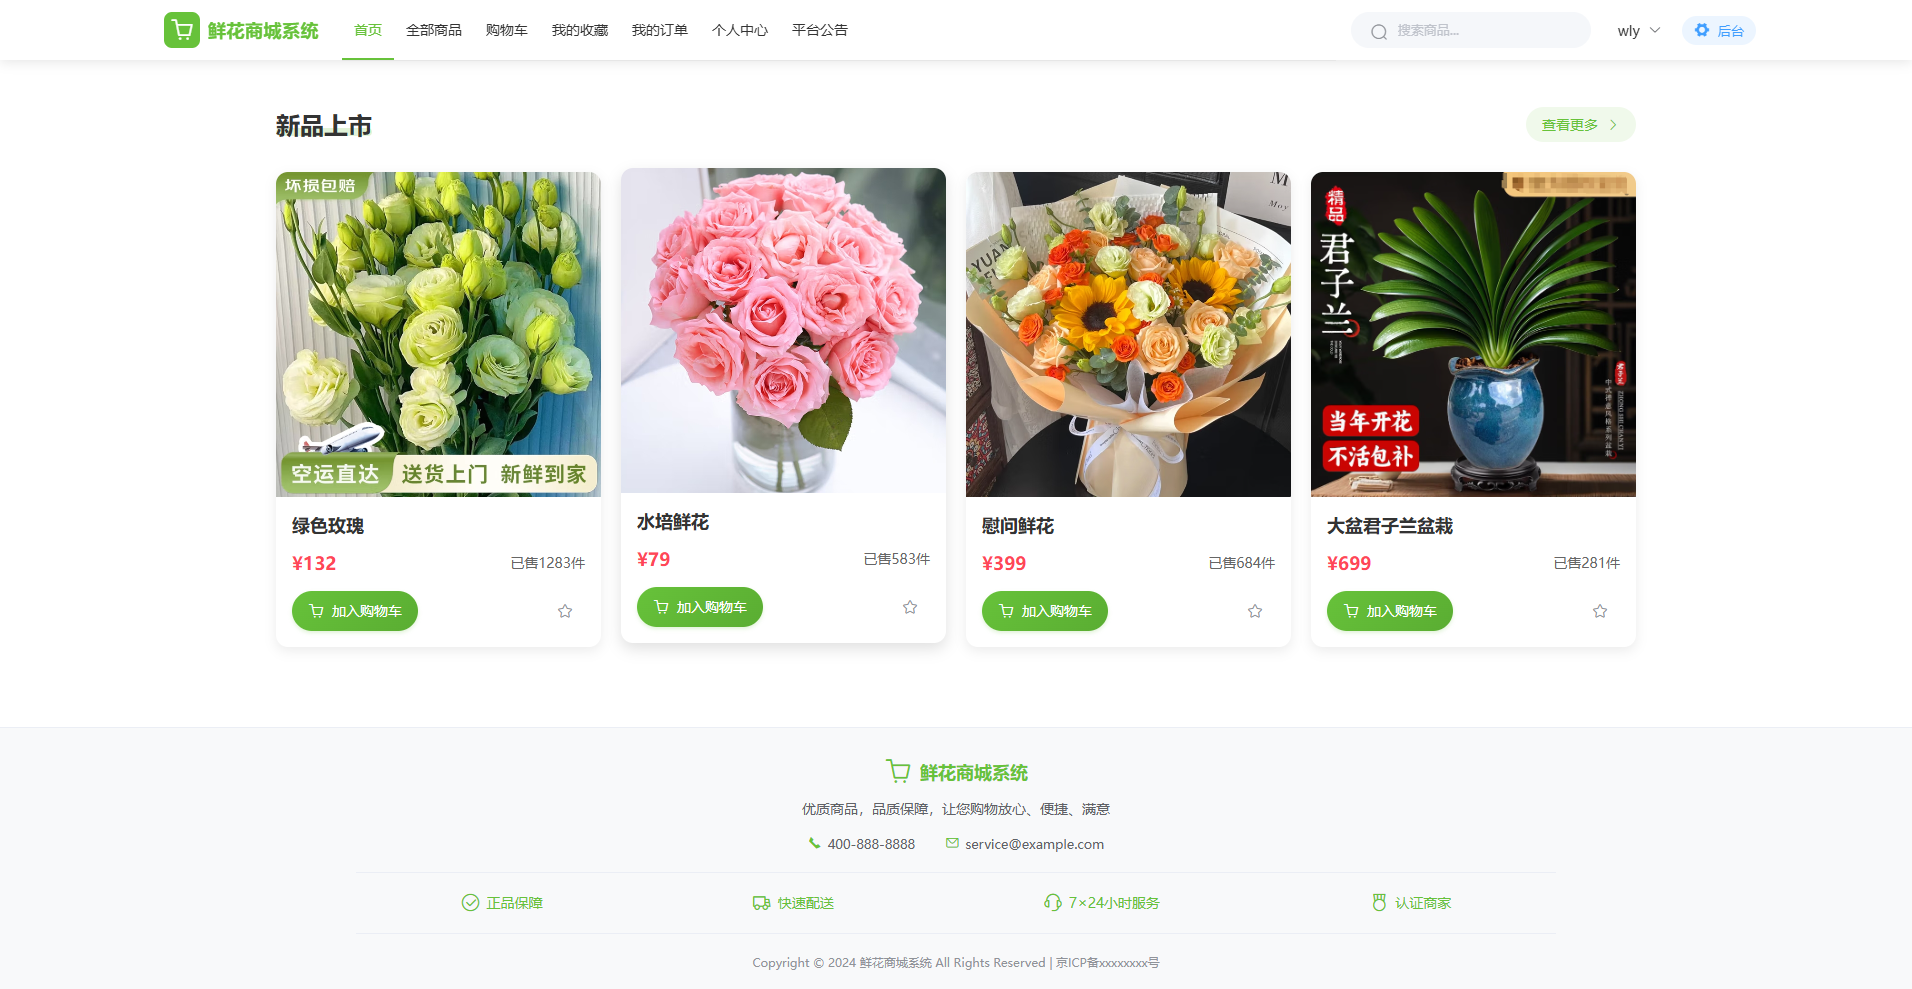Image resolution: width=1912 pixels, height=989 pixels.
Task: Open the 全部商品 menu item
Action: (x=434, y=30)
